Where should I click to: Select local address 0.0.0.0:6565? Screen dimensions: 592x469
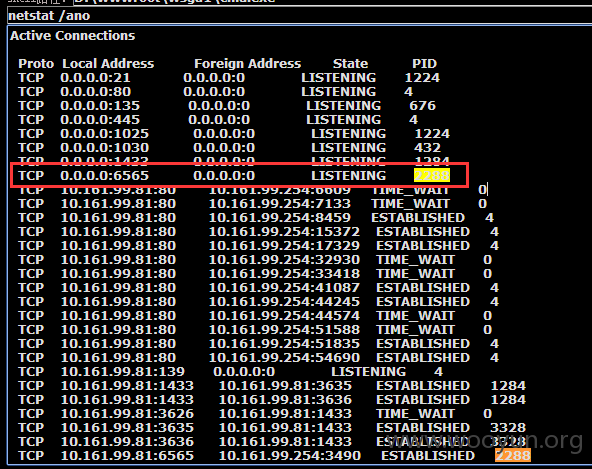coord(105,175)
